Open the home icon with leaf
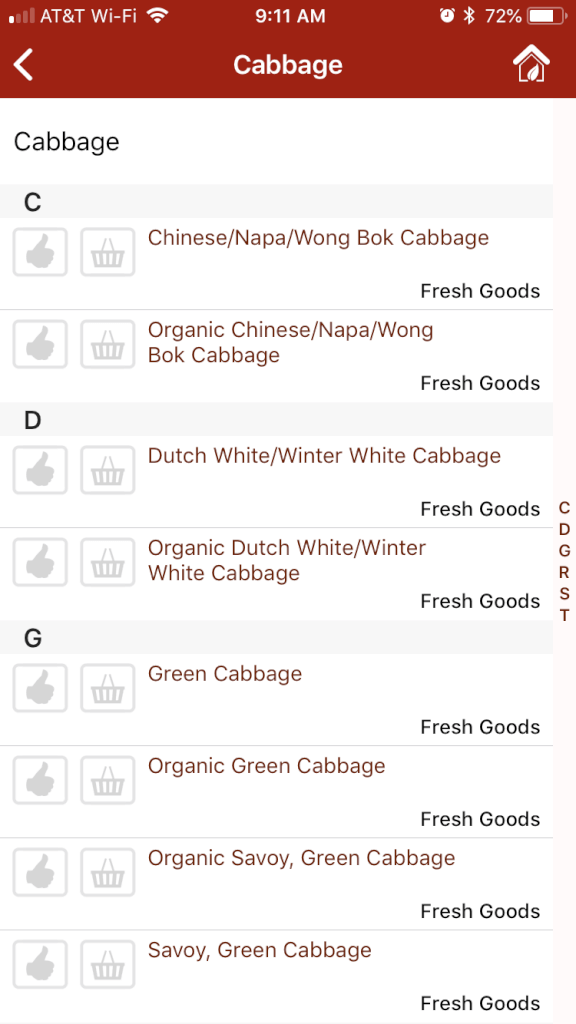The image size is (576, 1024). (531, 64)
